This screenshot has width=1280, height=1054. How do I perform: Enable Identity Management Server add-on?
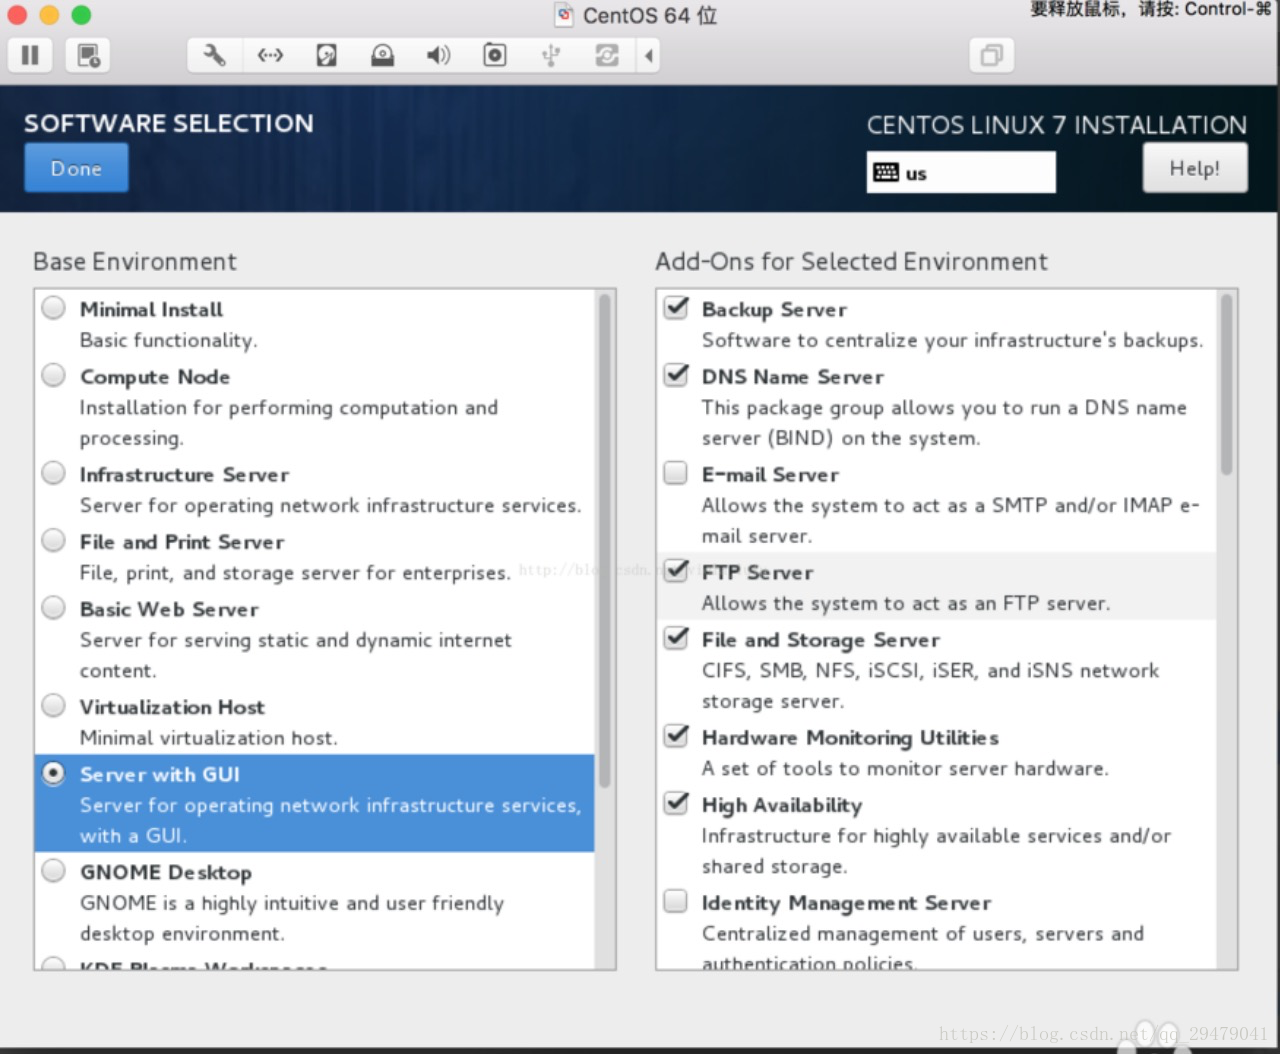677,901
